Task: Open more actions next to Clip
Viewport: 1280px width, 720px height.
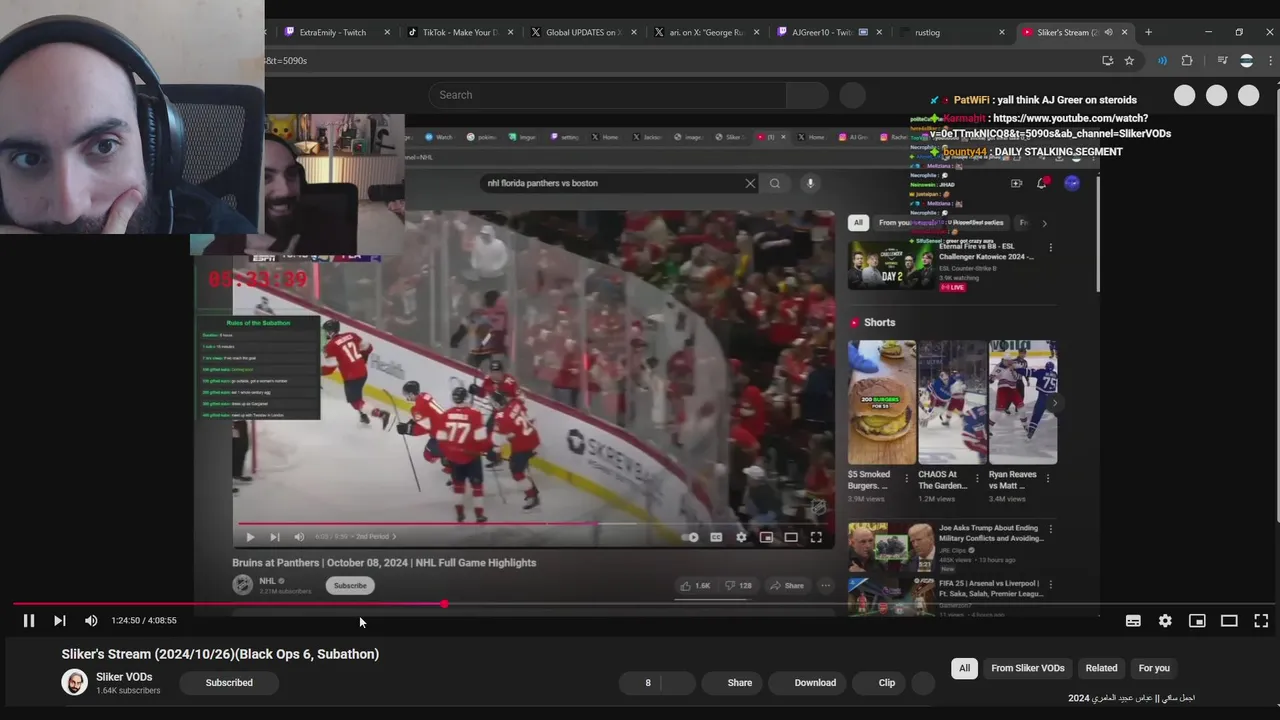Action: tap(923, 683)
